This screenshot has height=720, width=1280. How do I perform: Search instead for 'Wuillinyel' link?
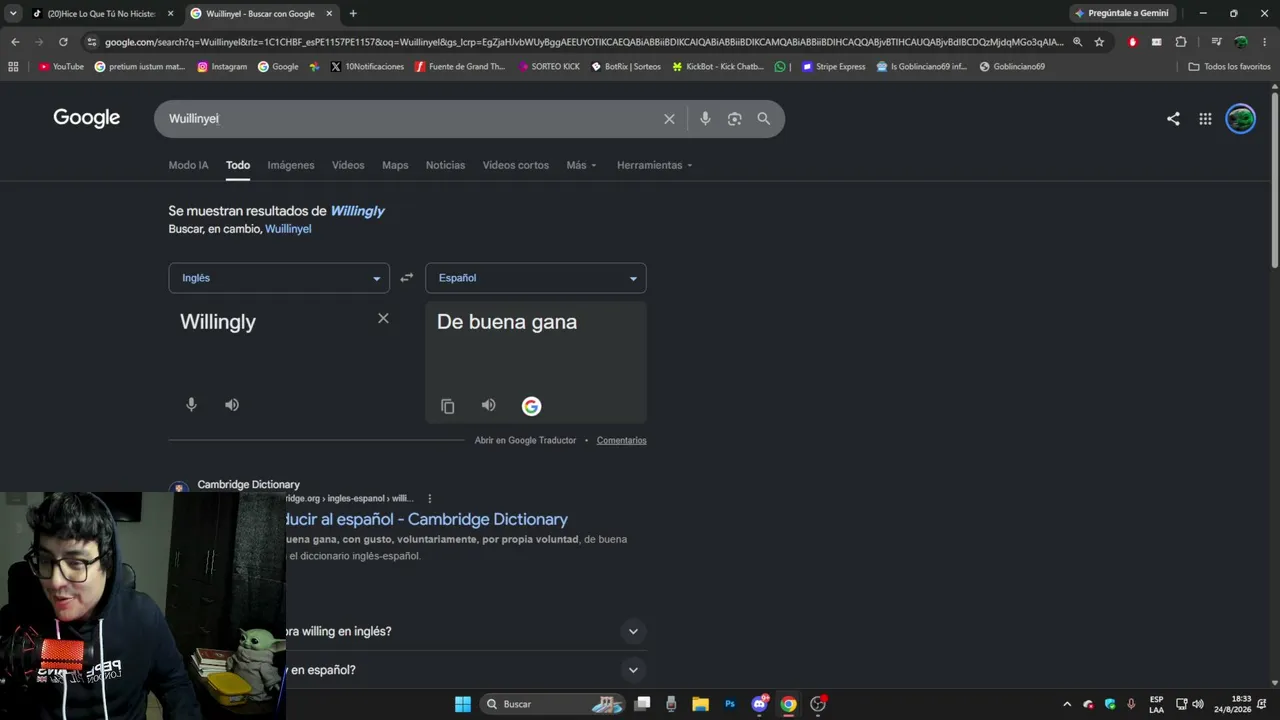tap(288, 229)
